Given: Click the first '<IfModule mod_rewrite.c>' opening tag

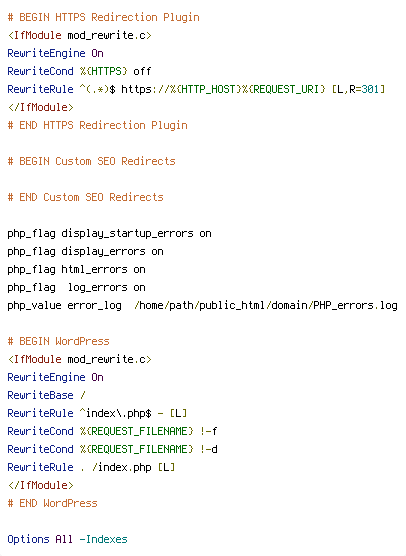Looking at the screenshot, I should 79,35.
